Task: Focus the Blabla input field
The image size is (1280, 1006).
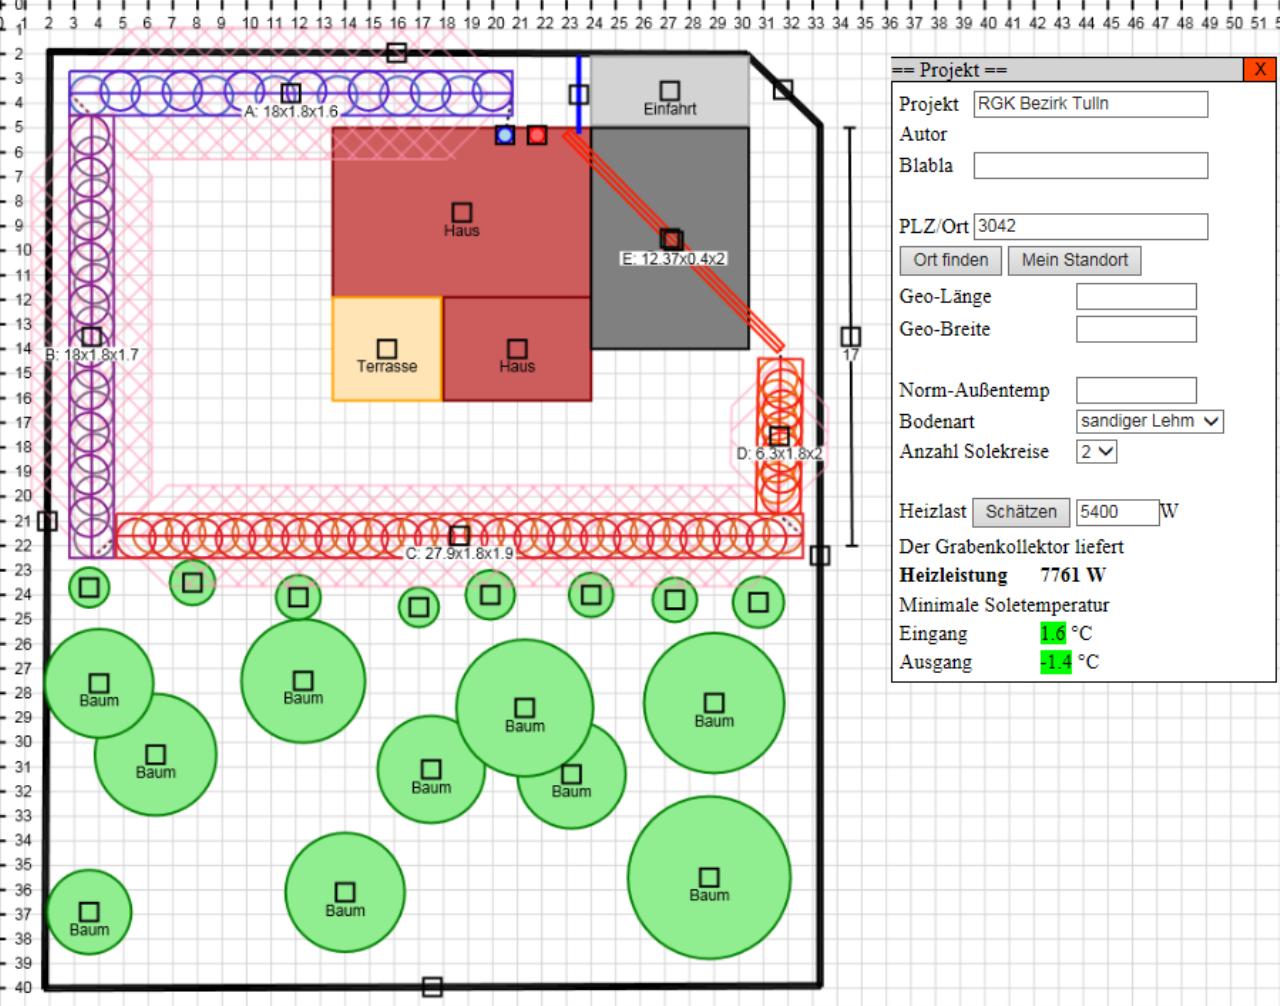Action: tap(1091, 166)
